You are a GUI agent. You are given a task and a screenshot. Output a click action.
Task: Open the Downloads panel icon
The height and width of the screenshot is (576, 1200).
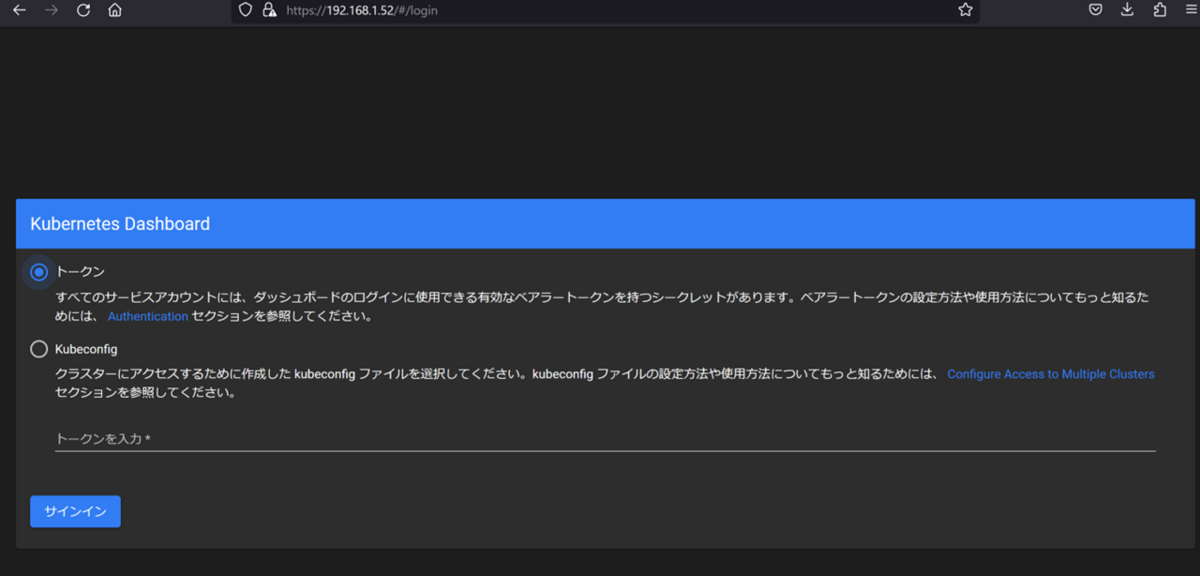tap(1126, 11)
